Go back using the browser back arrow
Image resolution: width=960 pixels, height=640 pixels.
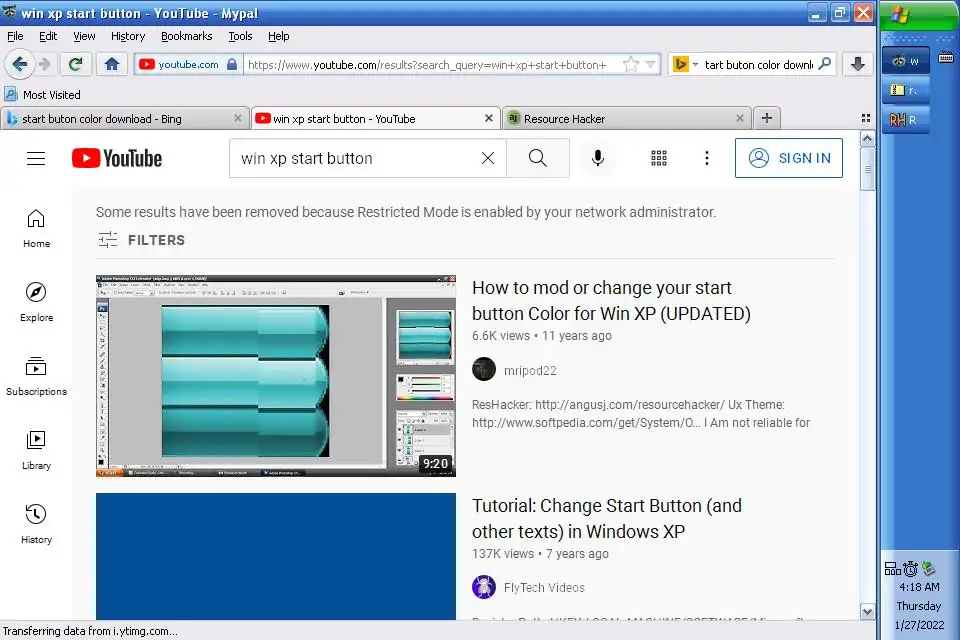point(20,64)
